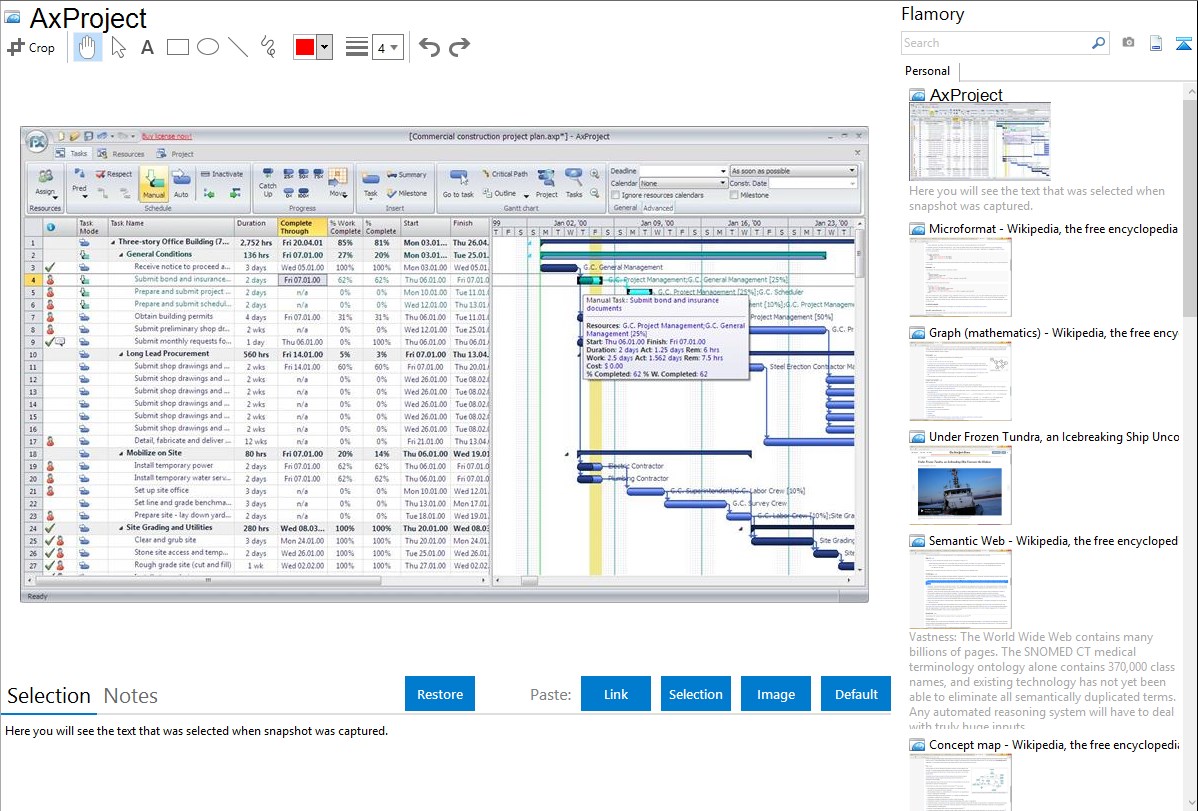Collapse the Long Lead Procurement group

[x=121, y=354]
